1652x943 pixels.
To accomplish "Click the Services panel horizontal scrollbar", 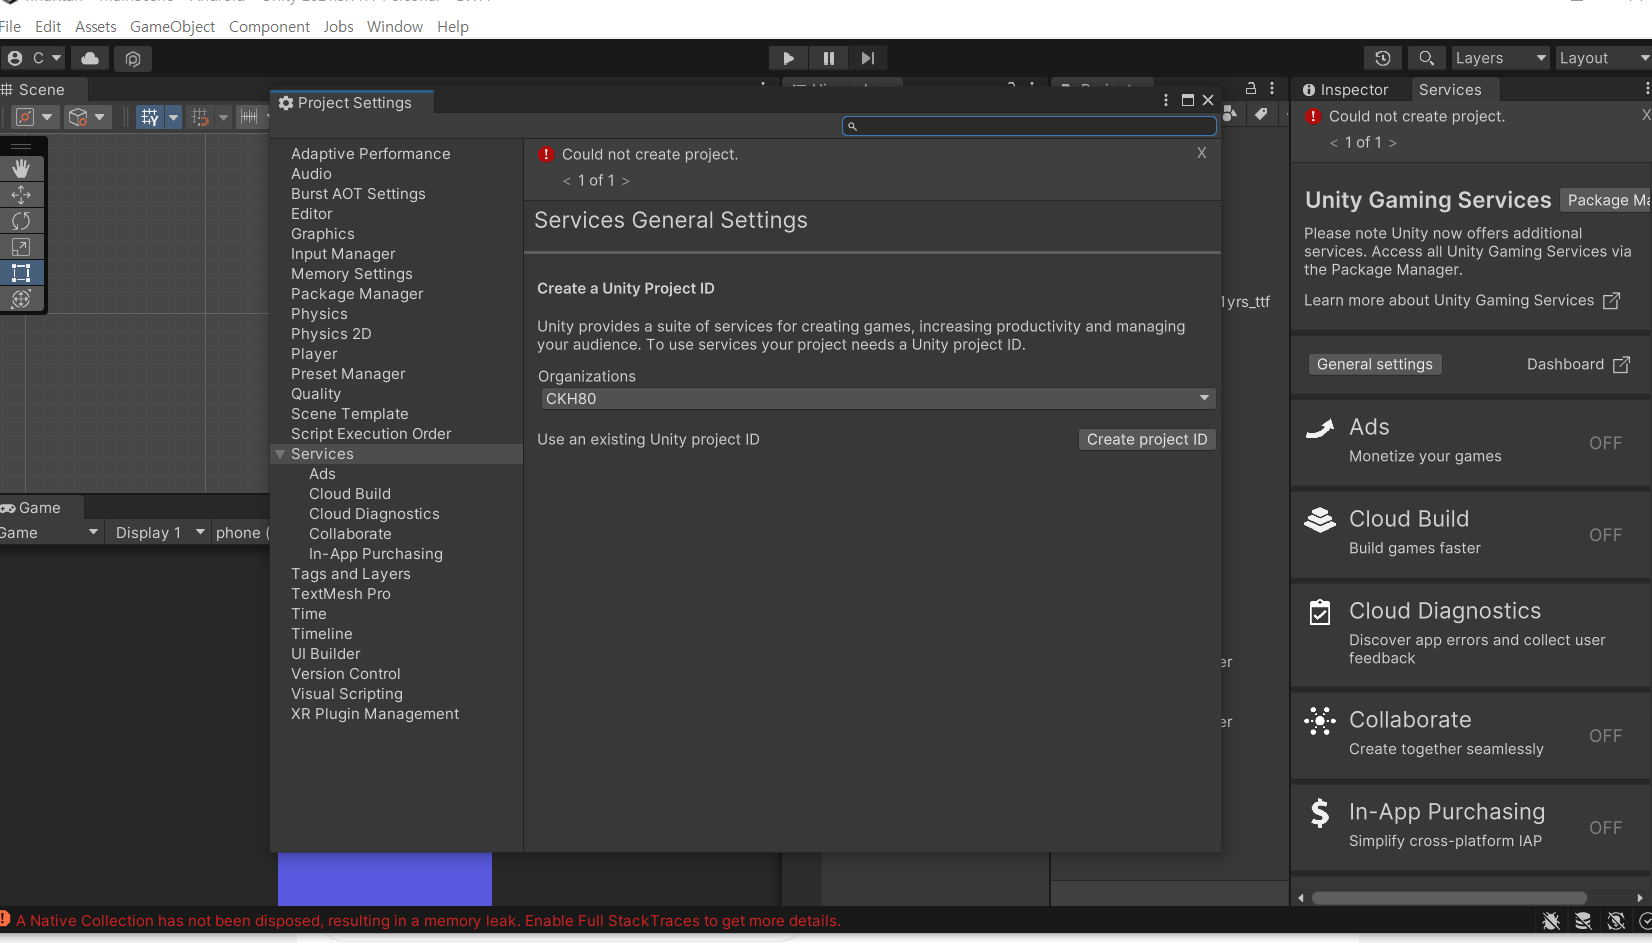I will (1449, 898).
